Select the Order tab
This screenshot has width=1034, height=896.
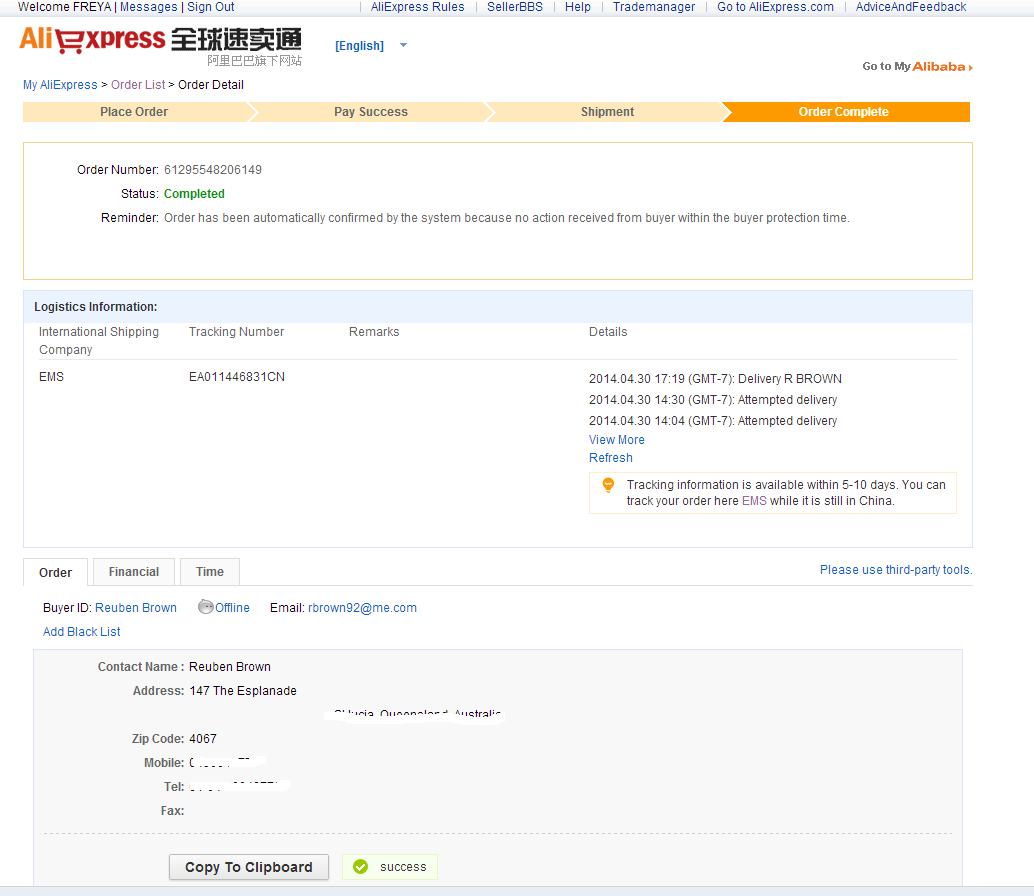(x=55, y=572)
